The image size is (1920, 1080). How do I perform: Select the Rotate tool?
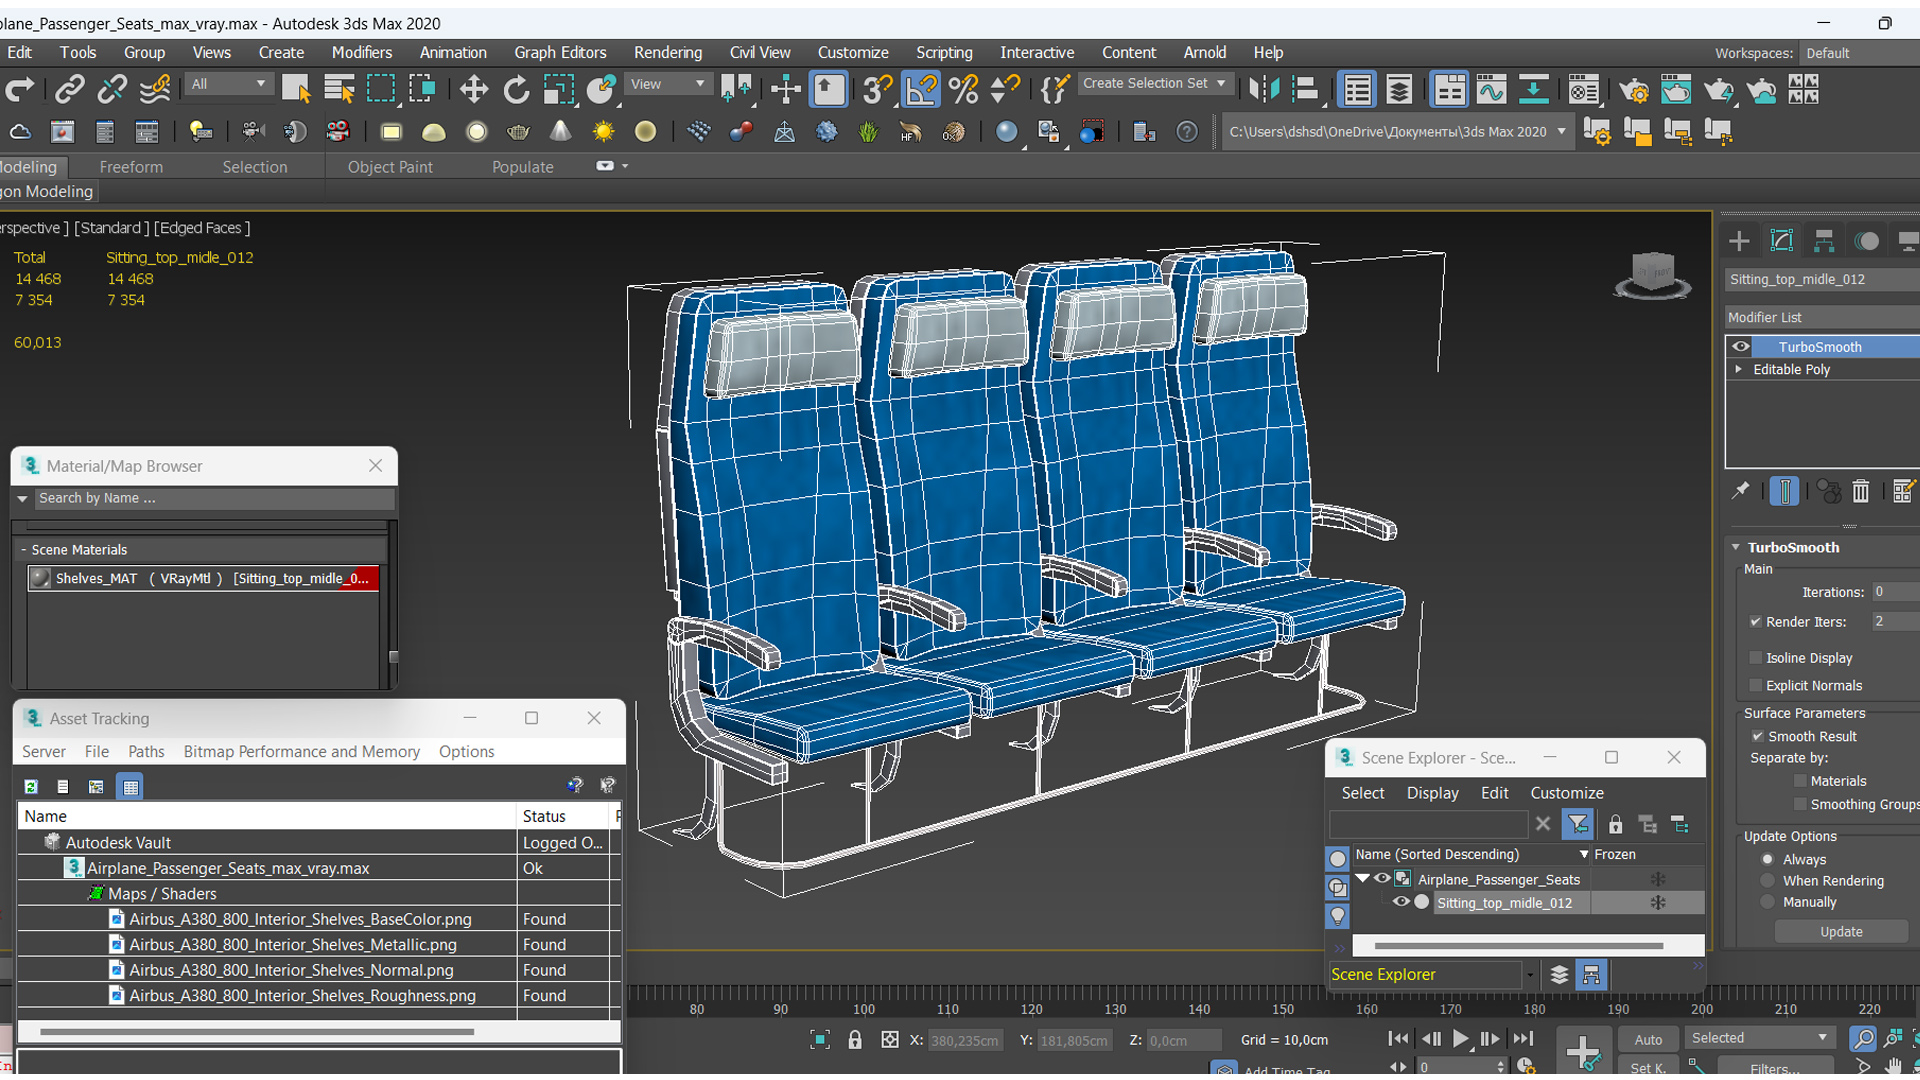tap(516, 90)
